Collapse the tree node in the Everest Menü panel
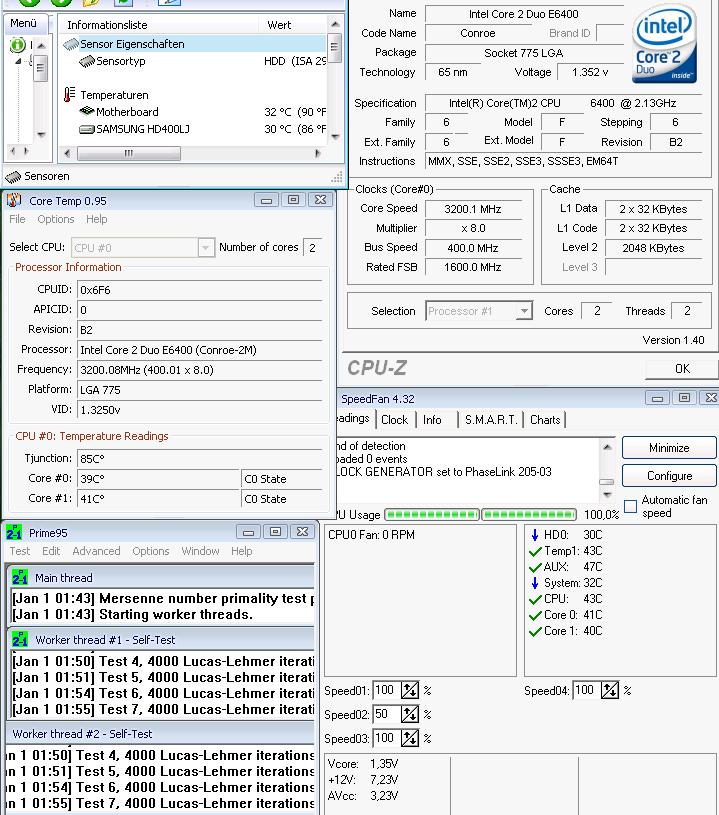 click(x=18, y=61)
